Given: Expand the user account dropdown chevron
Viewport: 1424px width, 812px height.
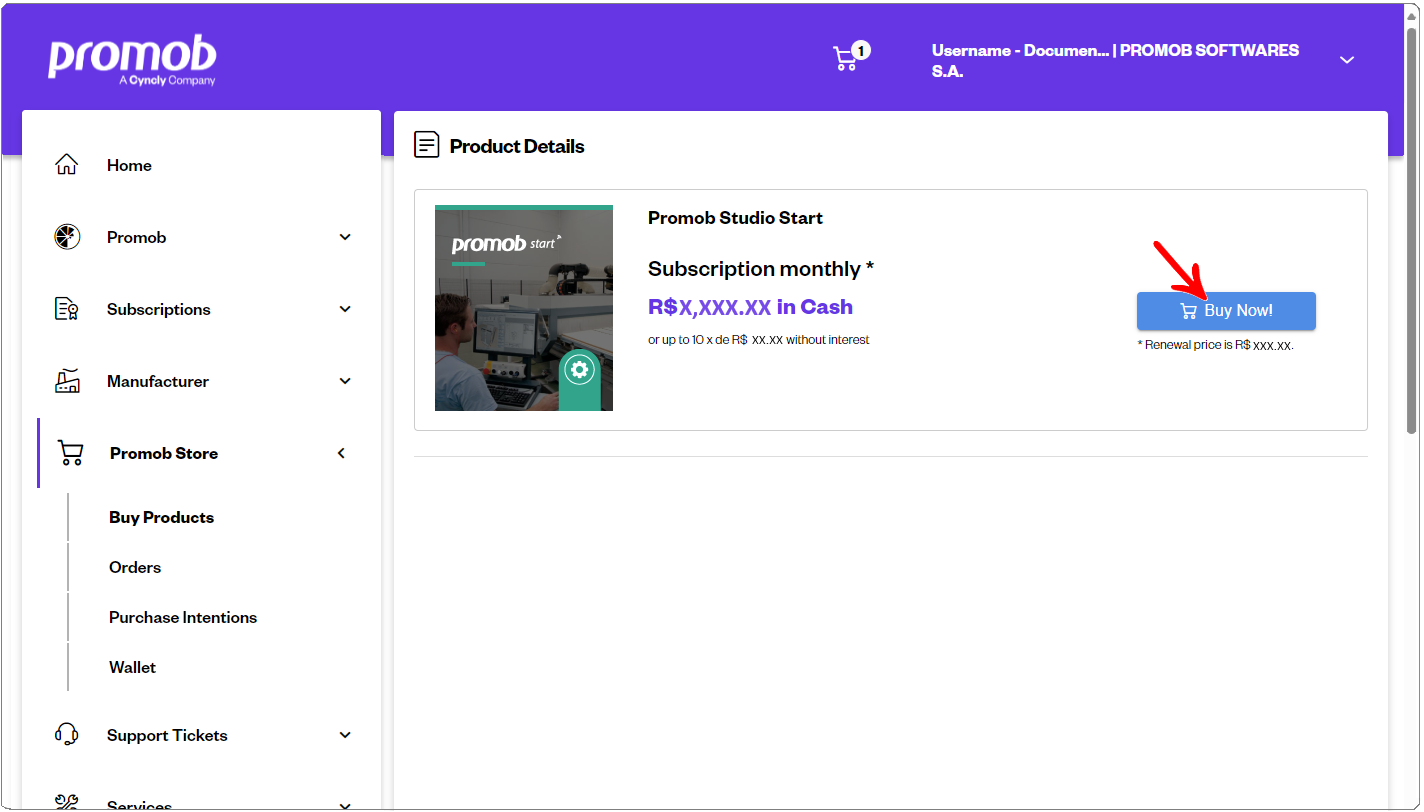Looking at the screenshot, I should (1347, 60).
